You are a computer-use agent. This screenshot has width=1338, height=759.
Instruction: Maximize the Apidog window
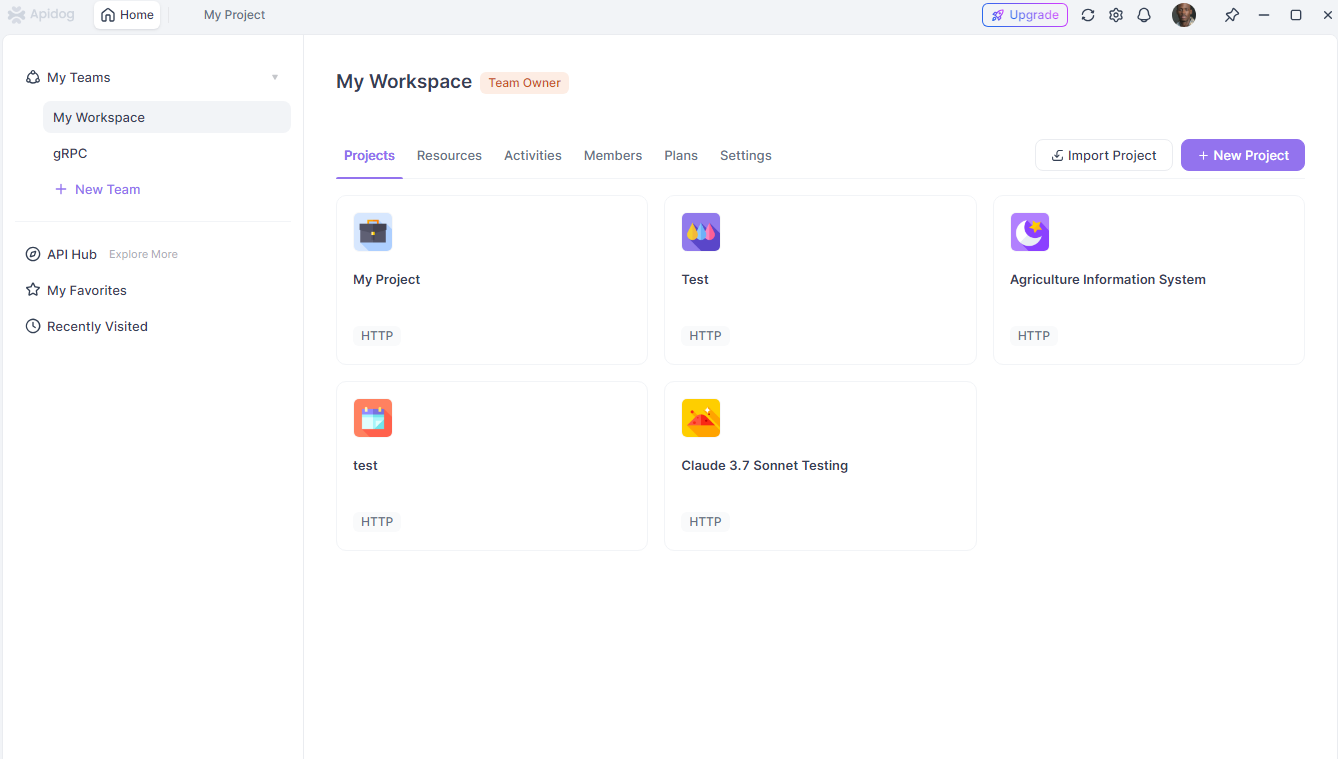(1296, 15)
